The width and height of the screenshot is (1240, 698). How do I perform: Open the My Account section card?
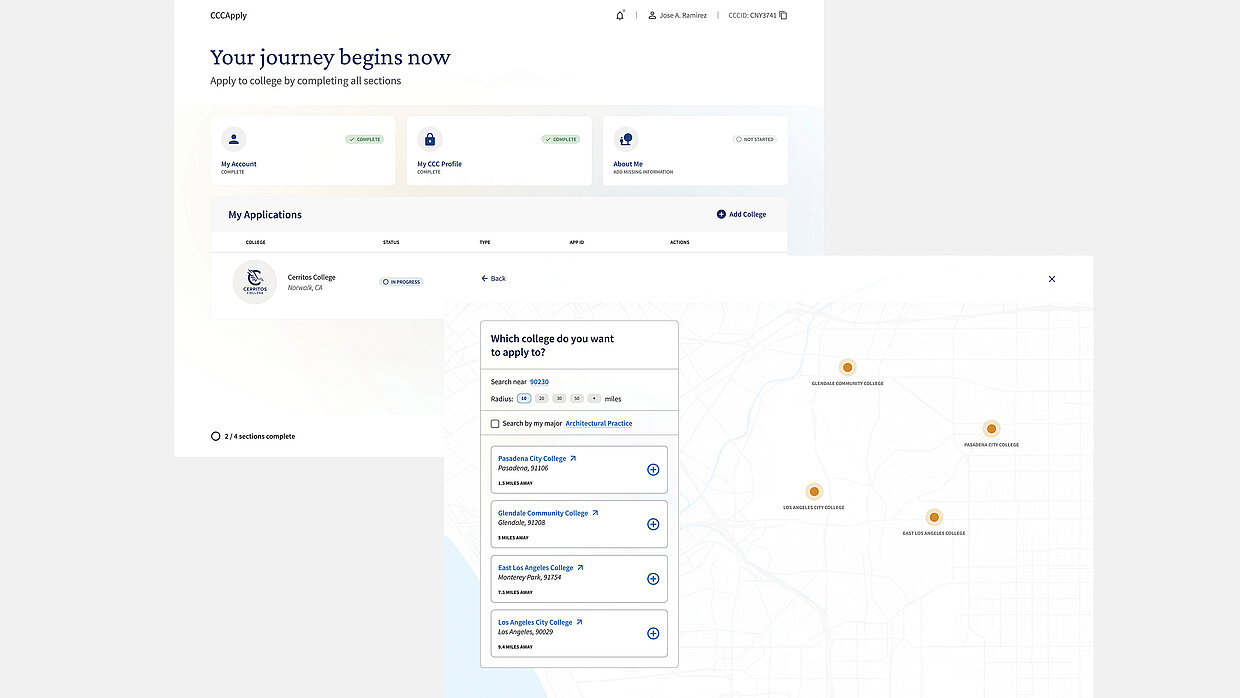click(x=302, y=151)
